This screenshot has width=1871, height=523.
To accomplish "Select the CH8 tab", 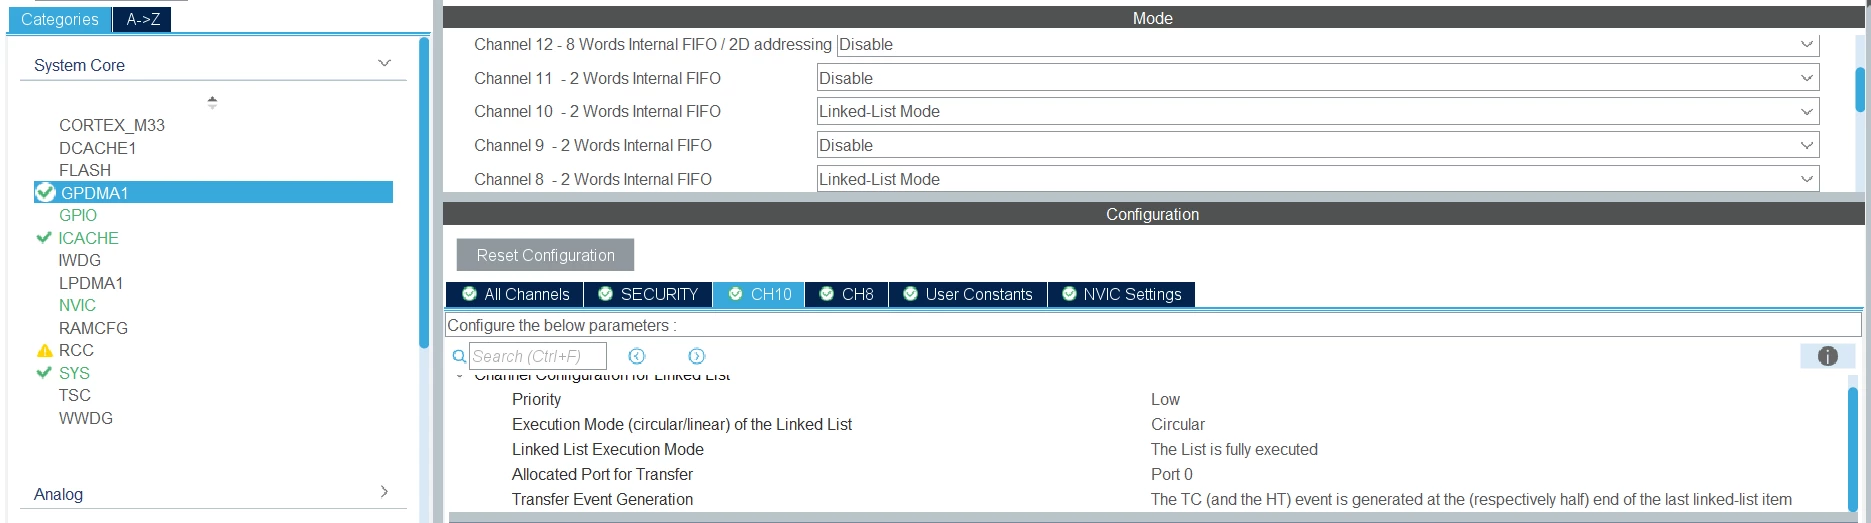I will [x=846, y=294].
